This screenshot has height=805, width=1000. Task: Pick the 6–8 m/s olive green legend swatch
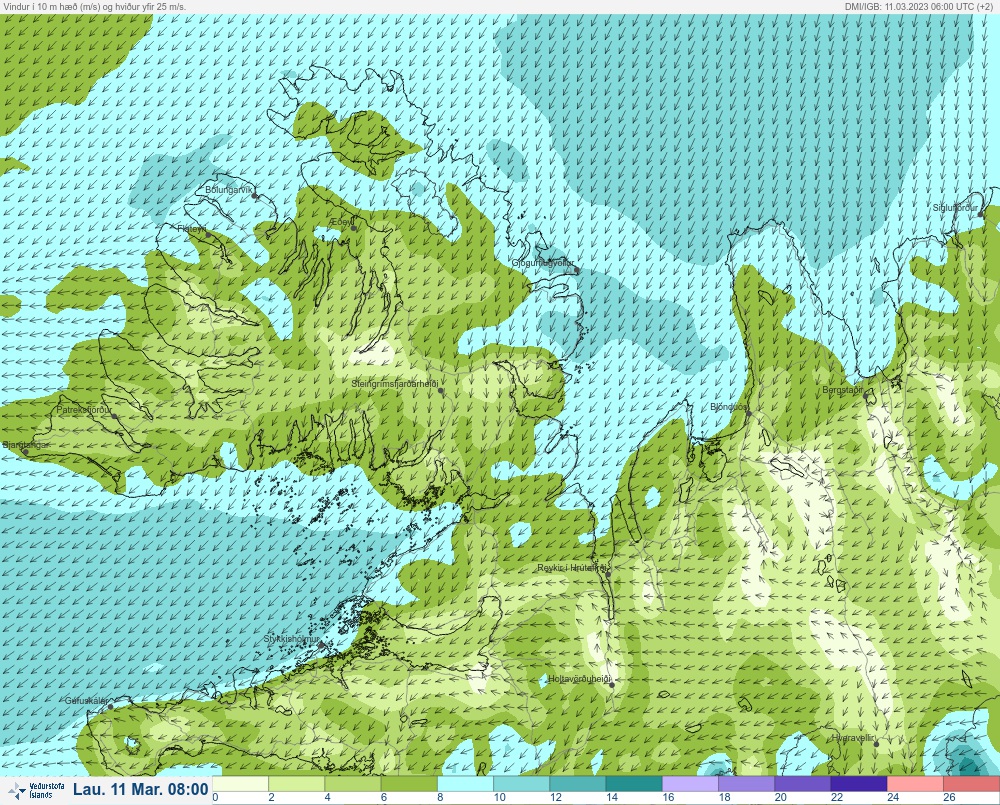pyautogui.click(x=409, y=783)
